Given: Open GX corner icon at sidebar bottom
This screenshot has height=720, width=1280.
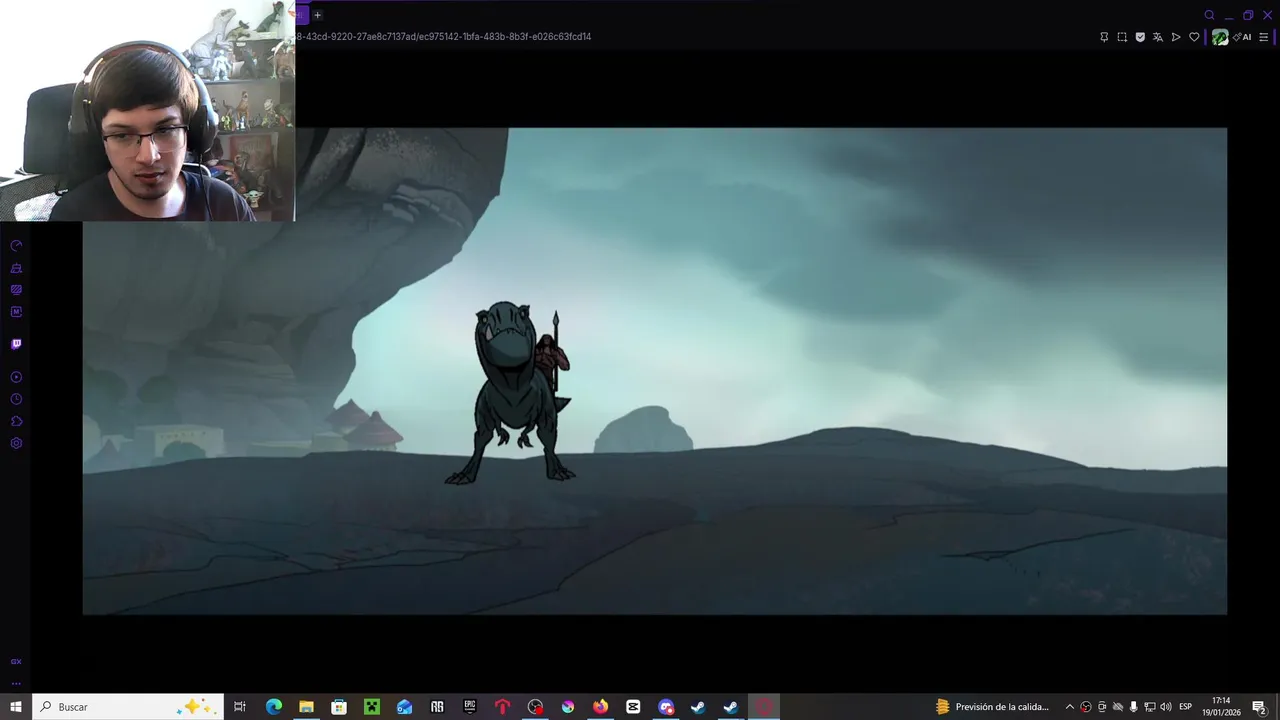Looking at the screenshot, I should (16, 661).
